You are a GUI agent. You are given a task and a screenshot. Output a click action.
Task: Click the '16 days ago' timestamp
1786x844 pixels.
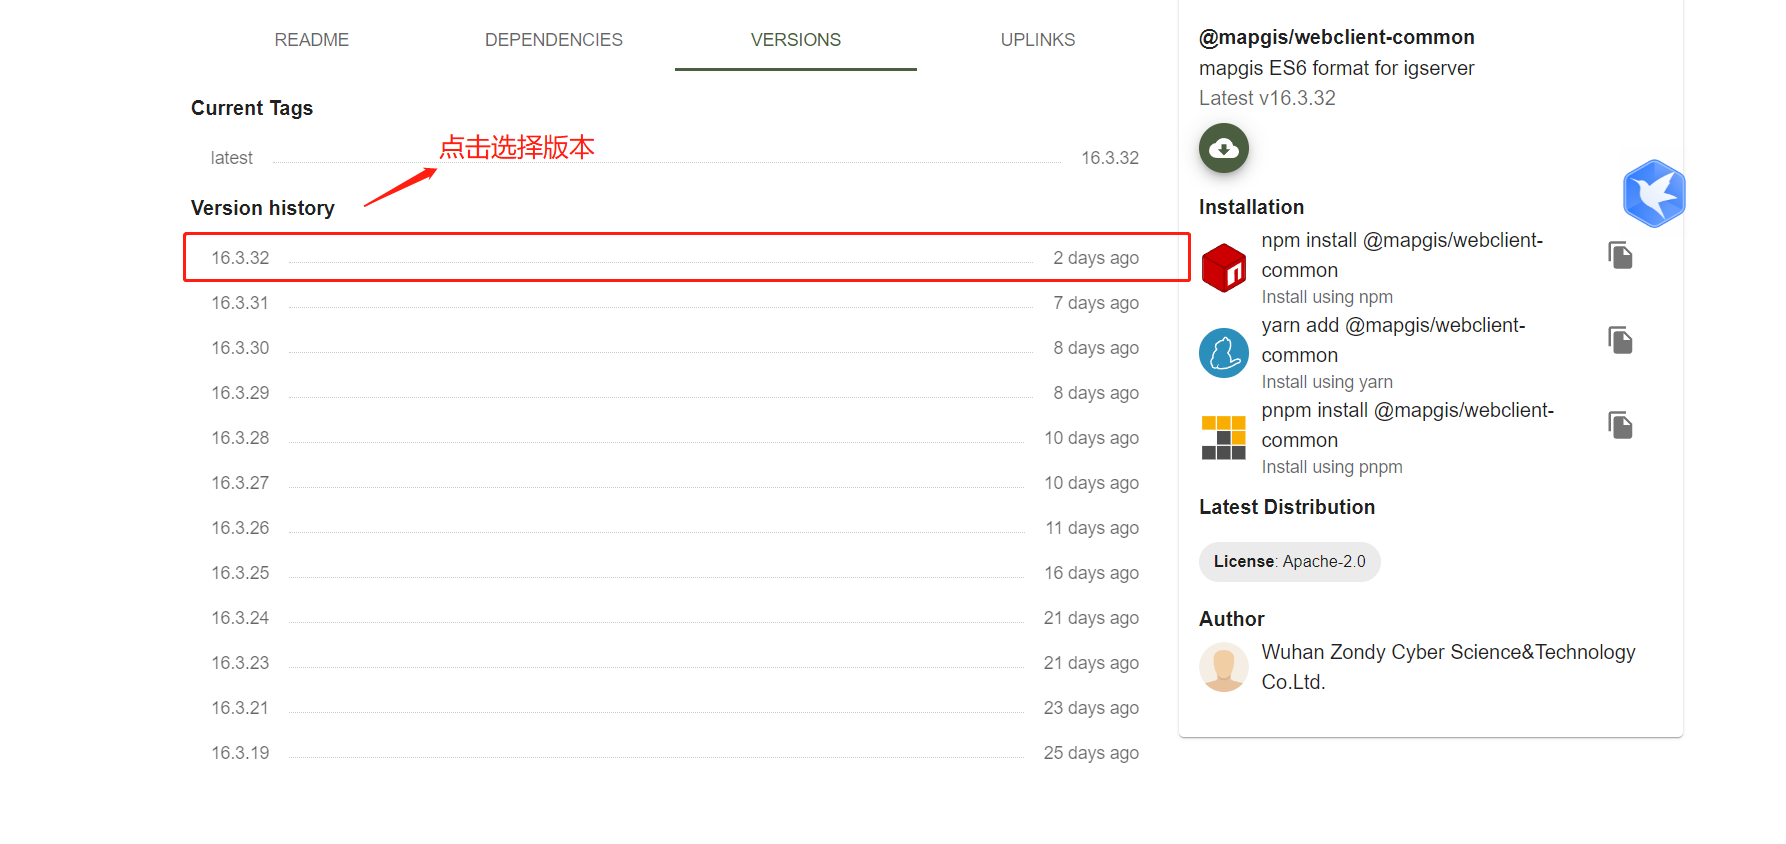pyautogui.click(x=1091, y=573)
